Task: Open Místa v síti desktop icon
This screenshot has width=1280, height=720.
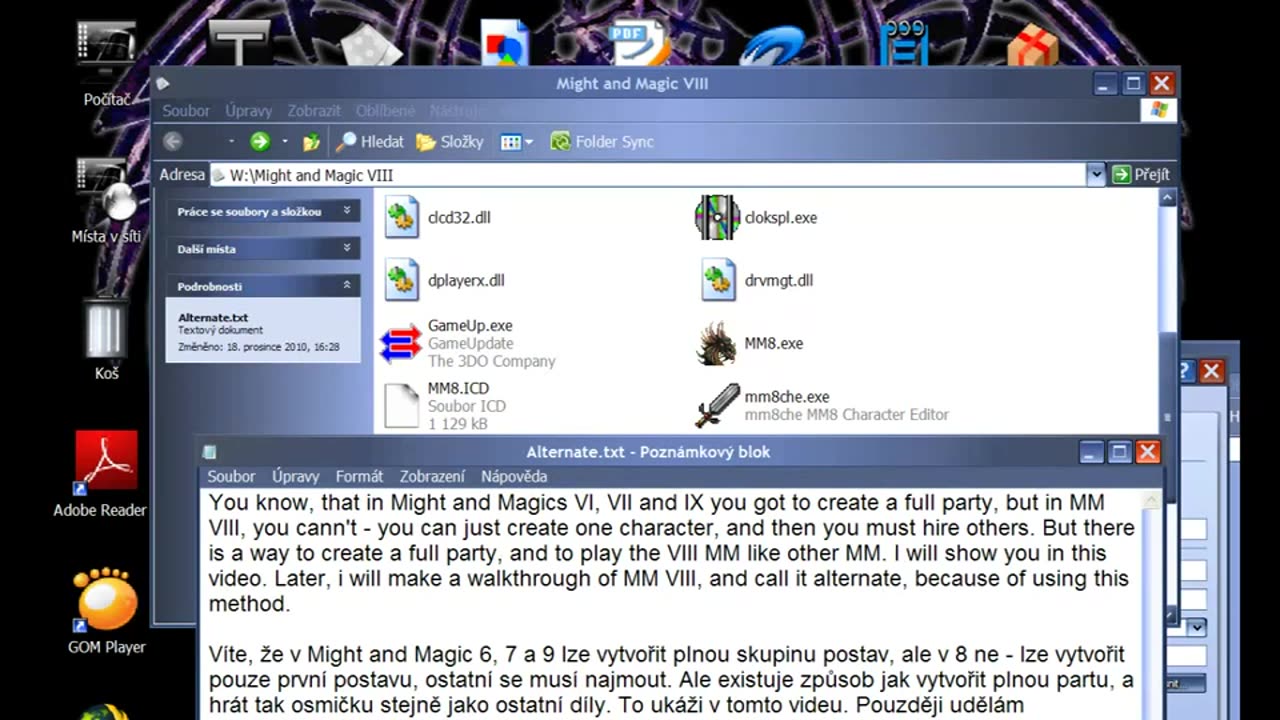Action: [107, 200]
